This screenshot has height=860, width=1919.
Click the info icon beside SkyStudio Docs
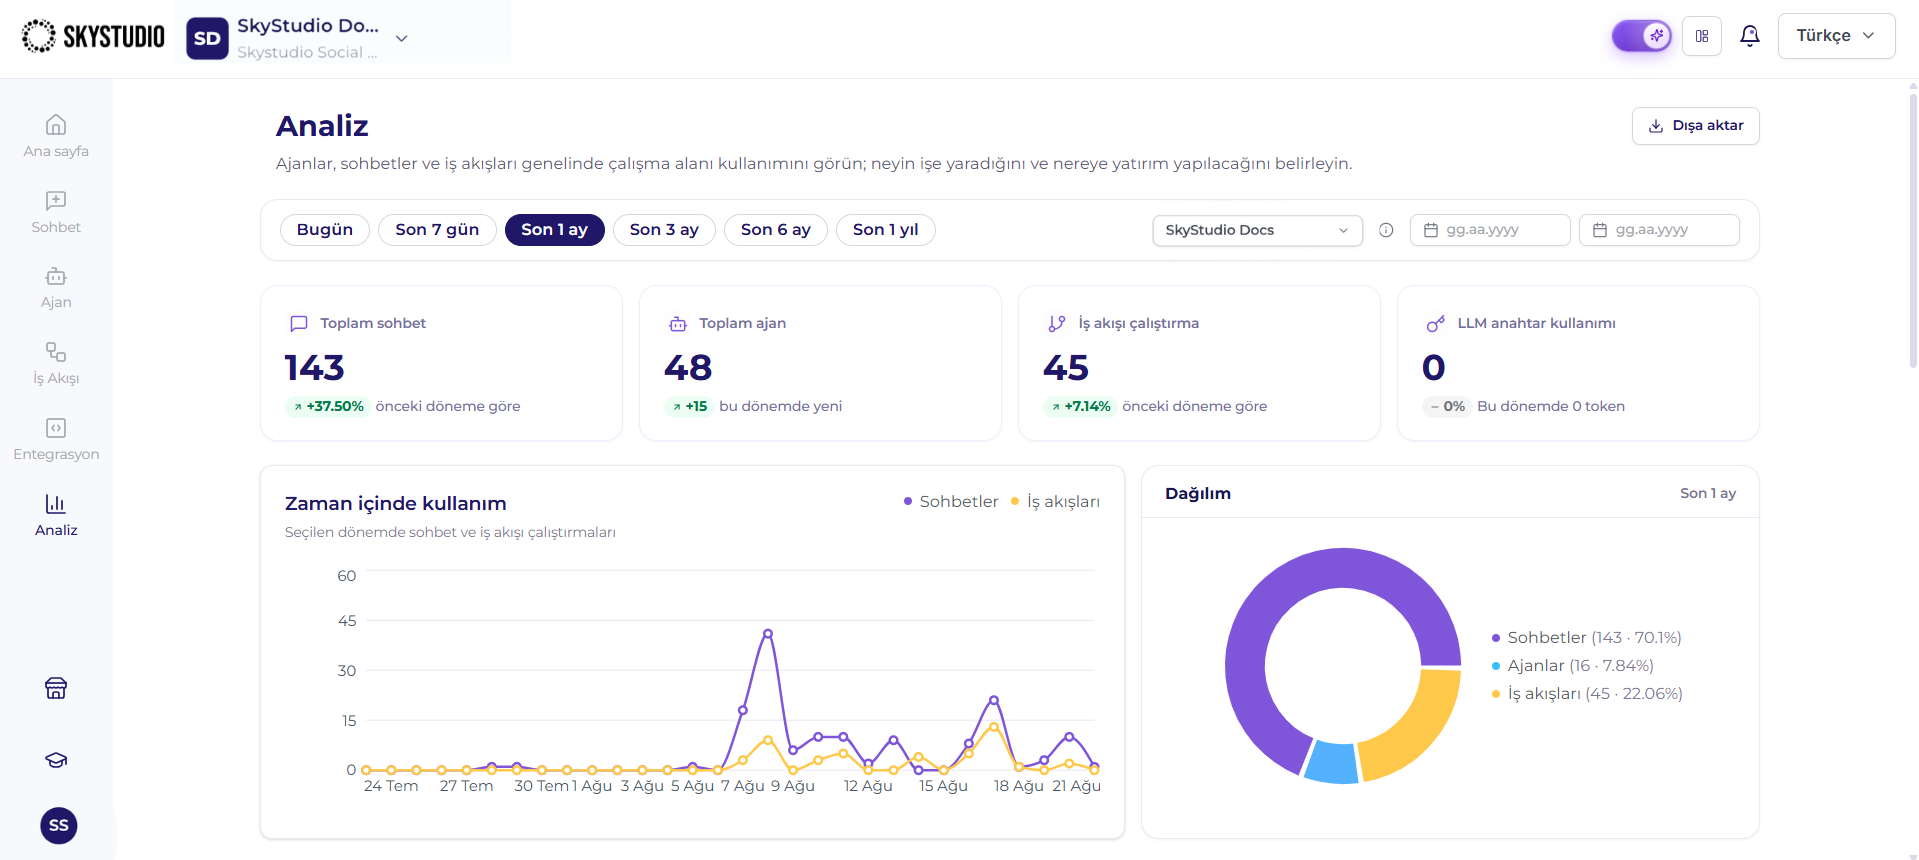click(x=1386, y=230)
